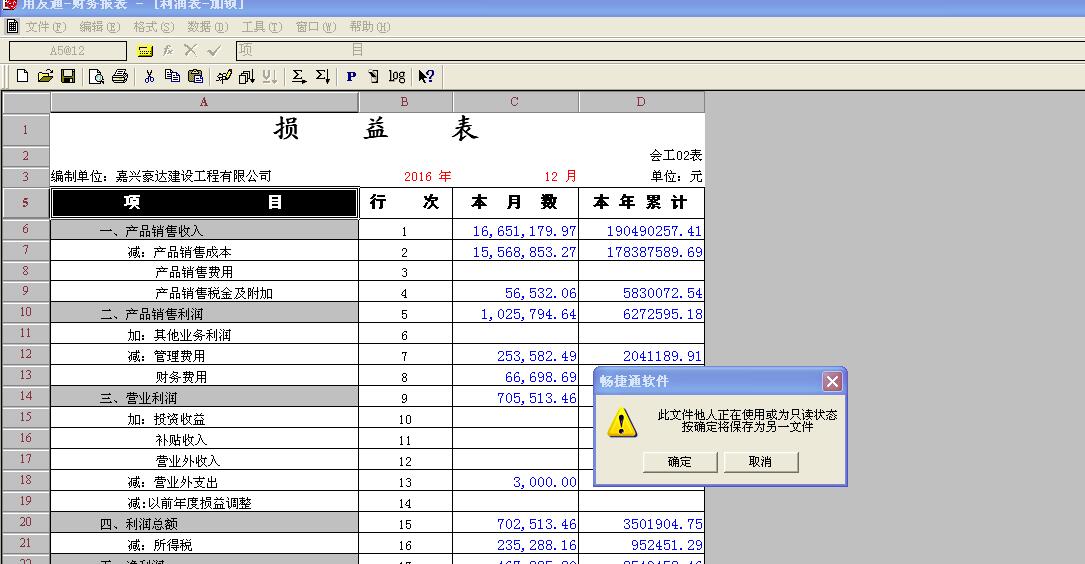Viewport: 1085px width, 564px height.
Task: Select cell 减：管理费用
Action: (204, 355)
